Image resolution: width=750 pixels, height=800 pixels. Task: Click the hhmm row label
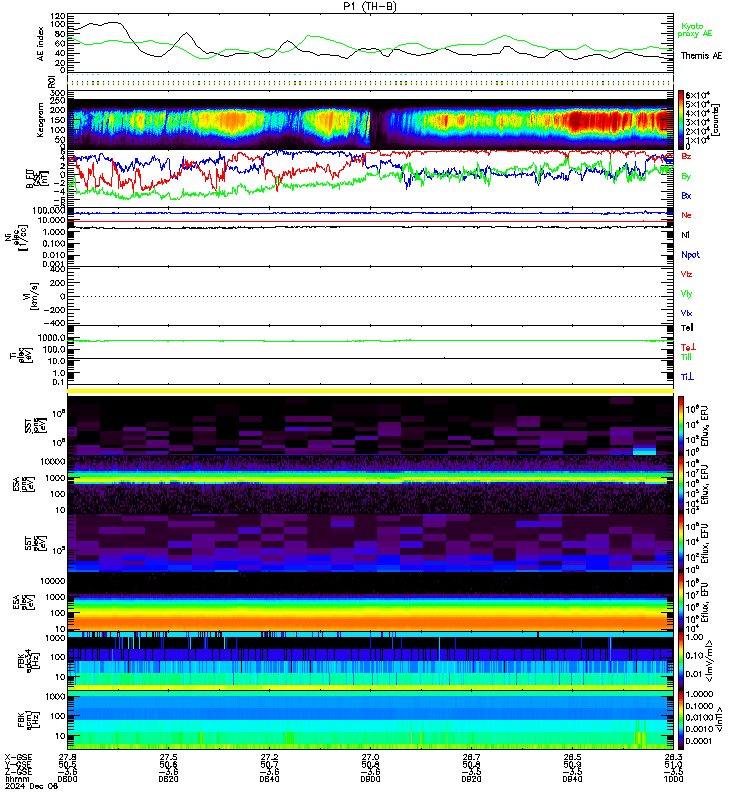tap(17, 779)
